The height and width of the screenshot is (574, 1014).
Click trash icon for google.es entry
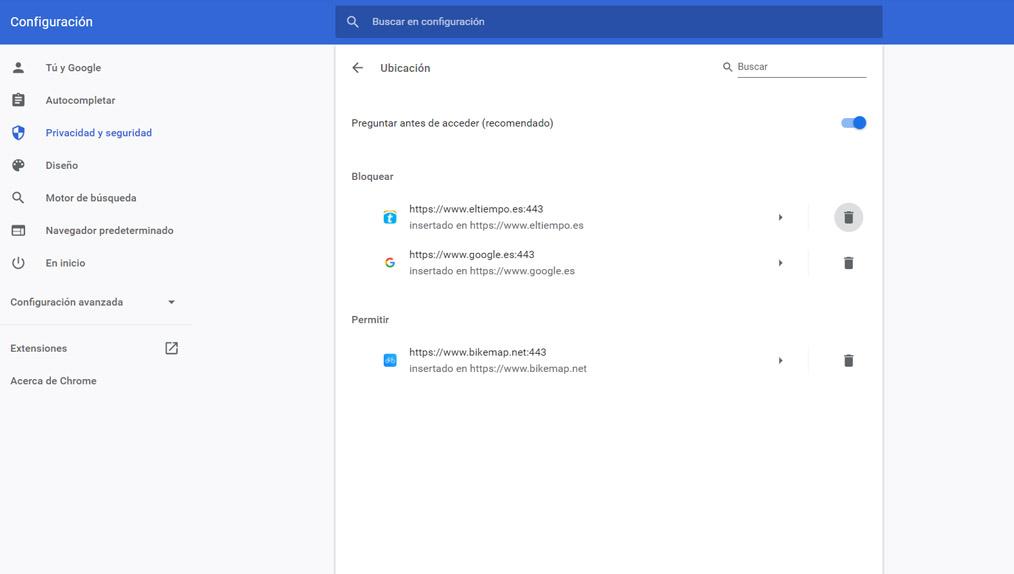(x=848, y=263)
